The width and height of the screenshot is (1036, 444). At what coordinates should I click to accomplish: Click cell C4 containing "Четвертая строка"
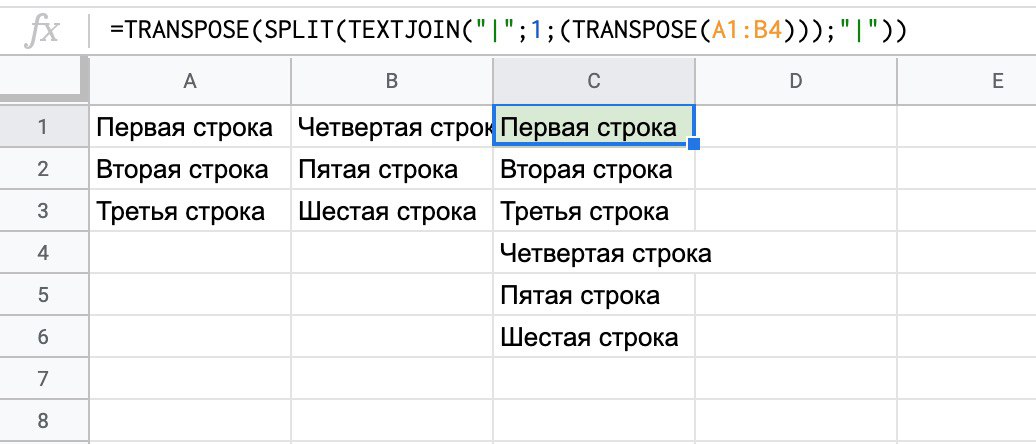point(596,254)
